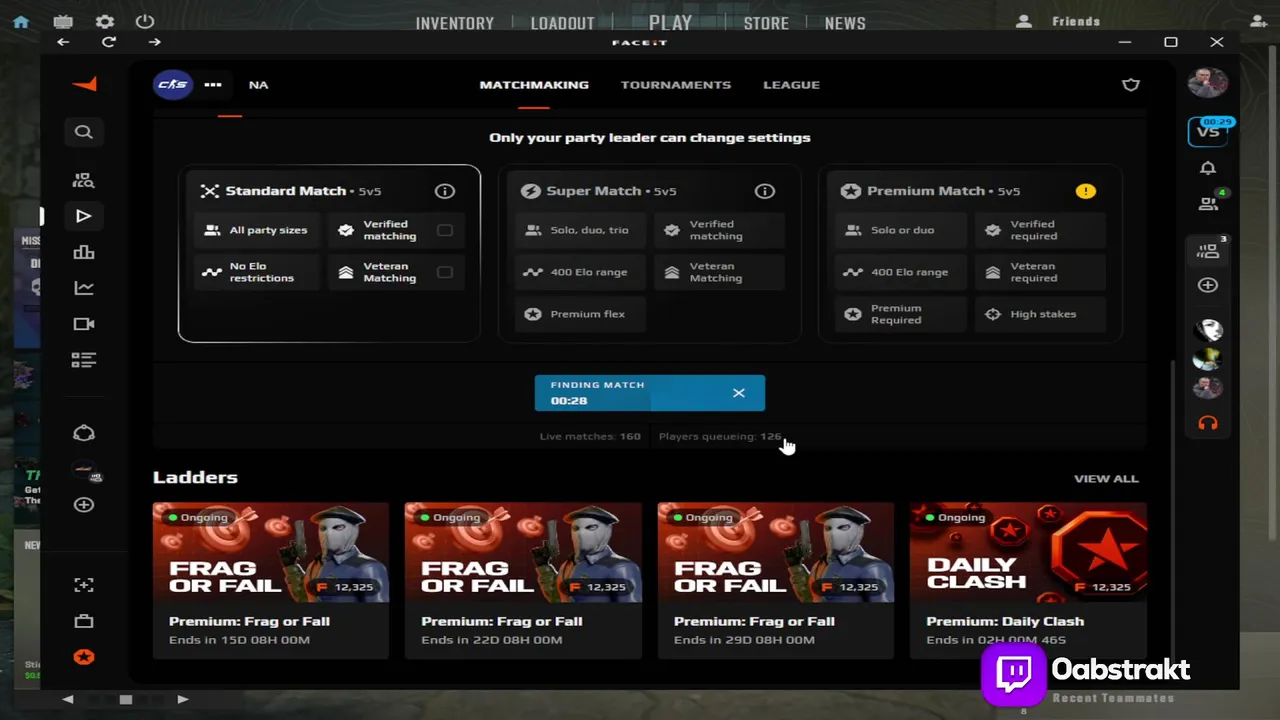Open the rankings bar-chart icon in sidebar
The height and width of the screenshot is (720, 1280).
84,252
